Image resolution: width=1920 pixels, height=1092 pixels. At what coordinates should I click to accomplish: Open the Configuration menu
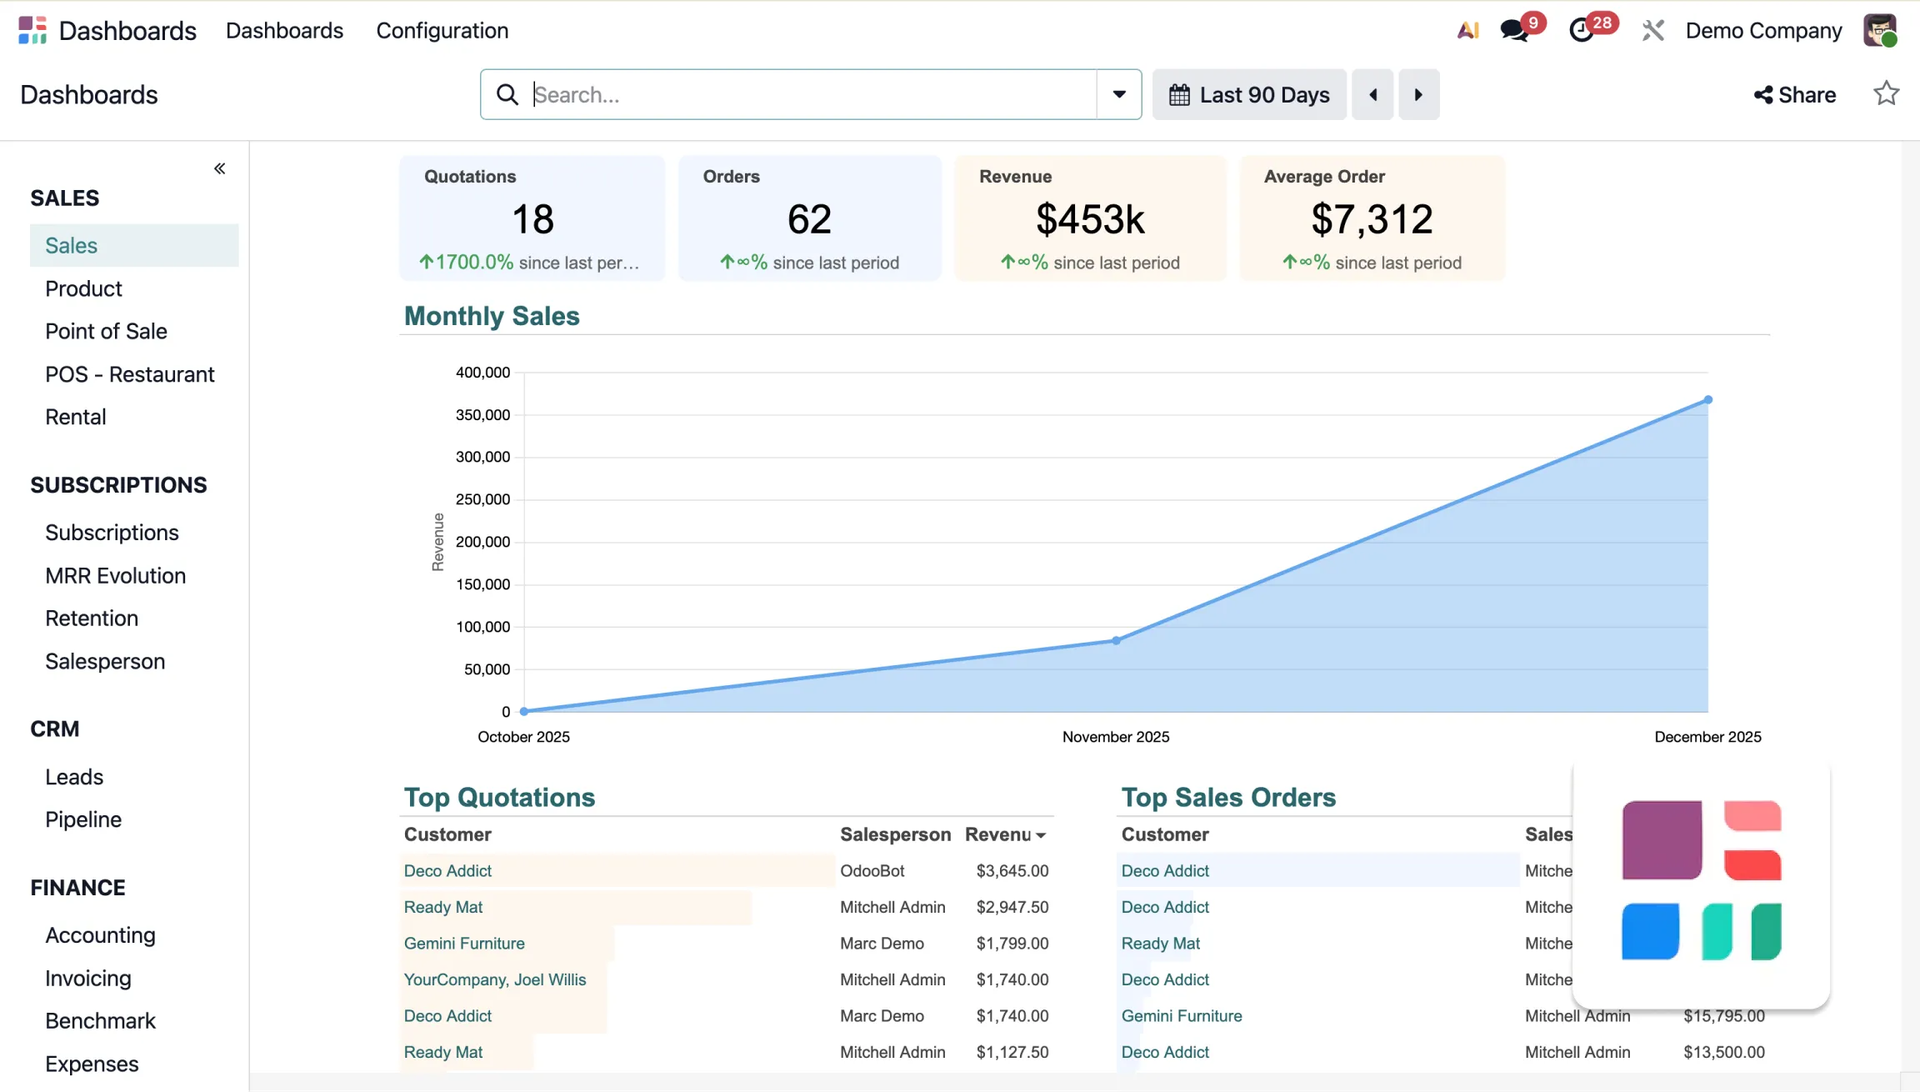[442, 31]
